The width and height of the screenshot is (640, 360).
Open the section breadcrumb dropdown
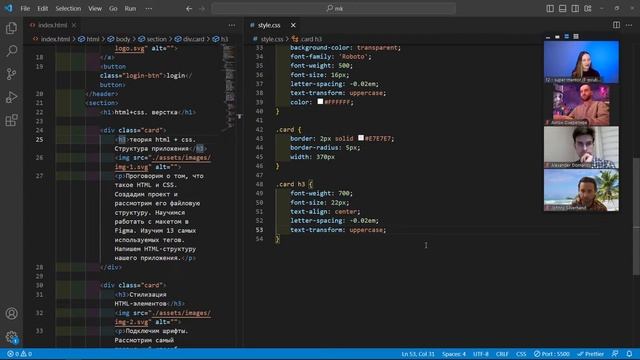point(153,39)
